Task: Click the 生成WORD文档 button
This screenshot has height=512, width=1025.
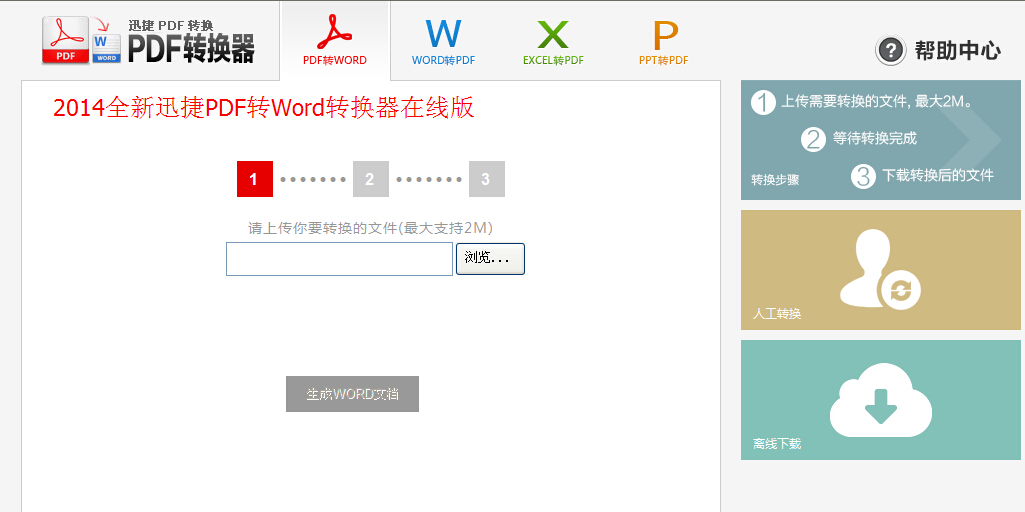Action: click(352, 394)
